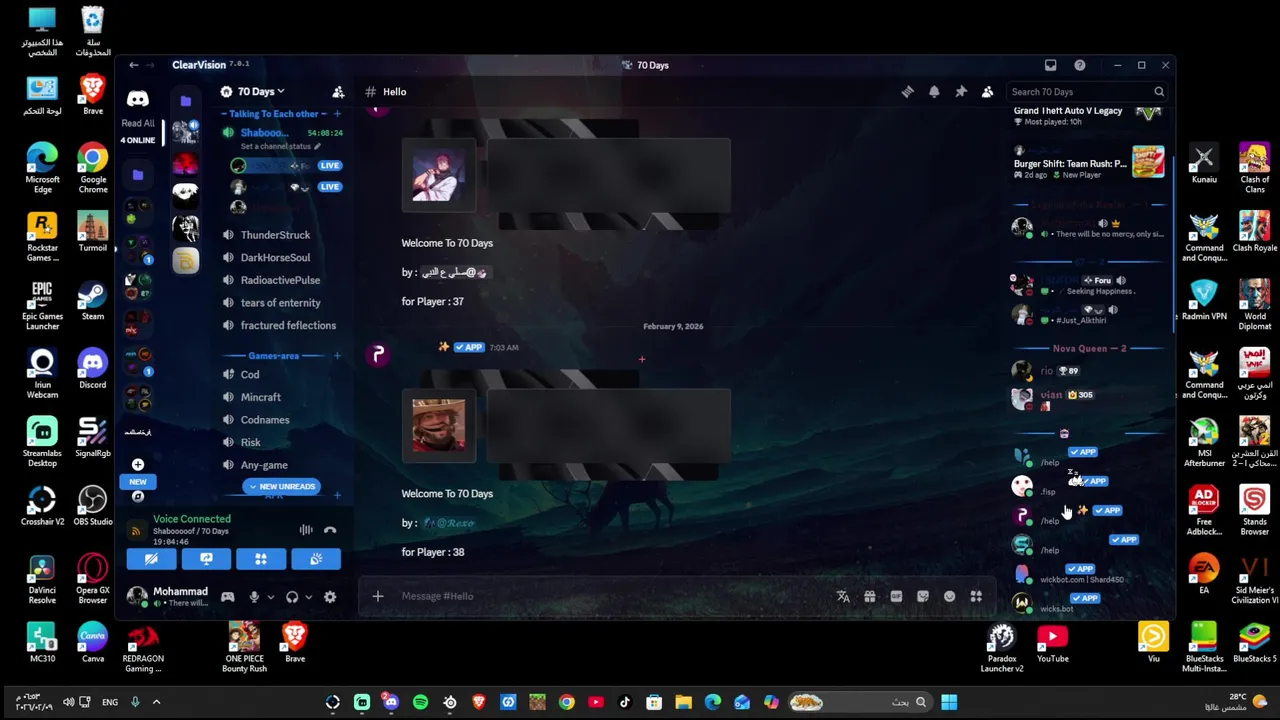Open microphone input options arrow
Screen dimensions: 1280x720
click(270, 597)
